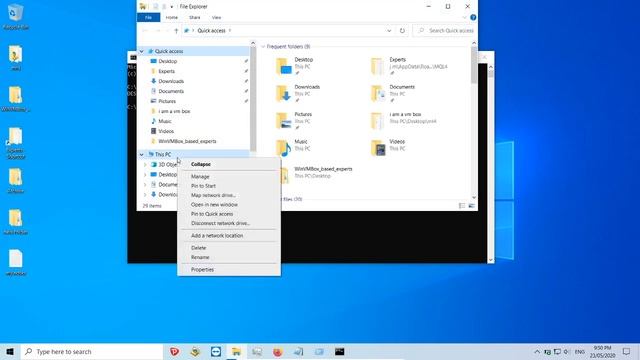Open the Recycle Bin desktop icon
This screenshot has width=640, height=360.
(16, 17)
